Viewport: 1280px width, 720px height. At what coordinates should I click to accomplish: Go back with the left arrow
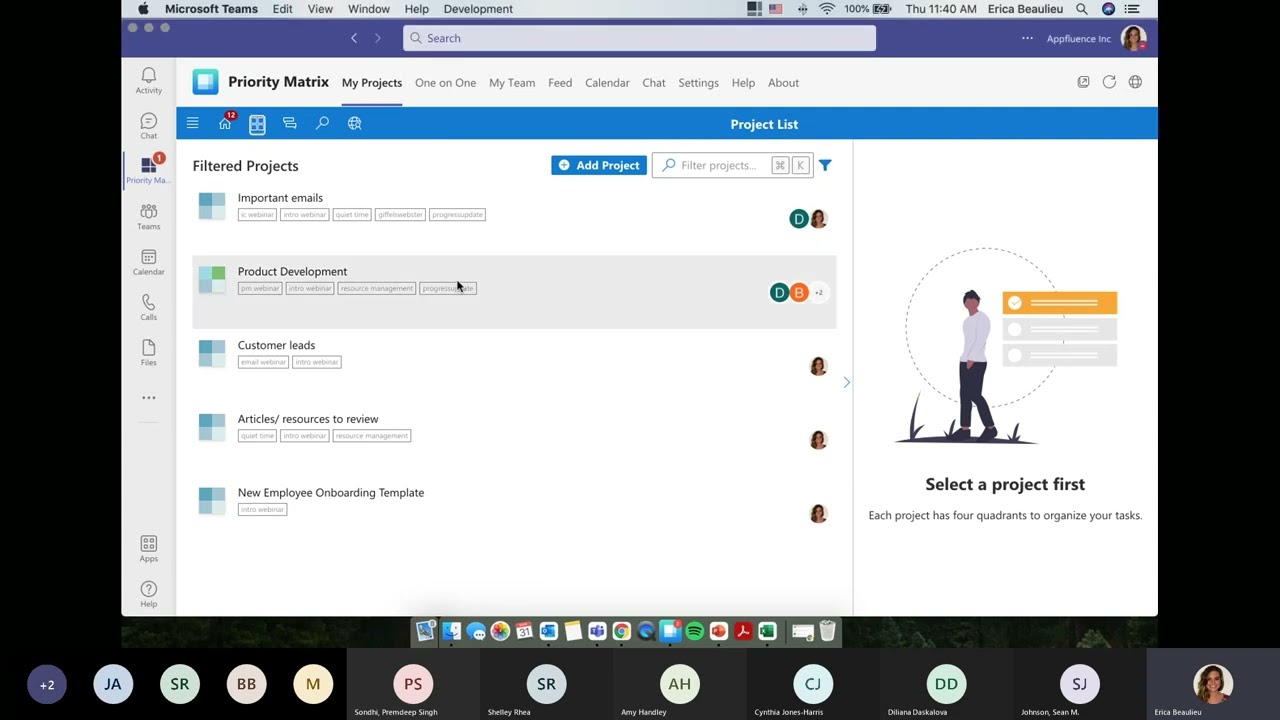354,38
